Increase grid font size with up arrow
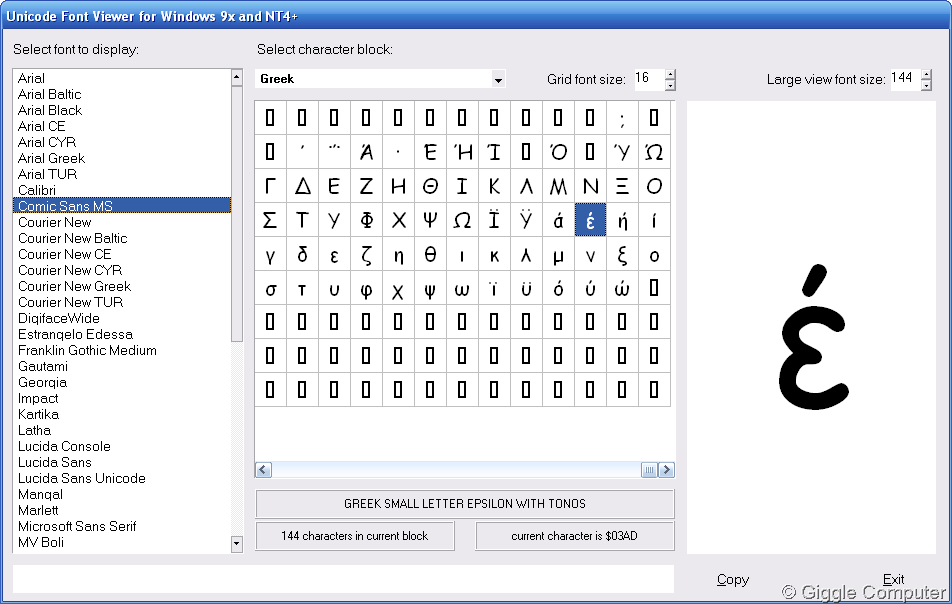Screen dimensions: 952x604 pyautogui.click(x=670, y=75)
